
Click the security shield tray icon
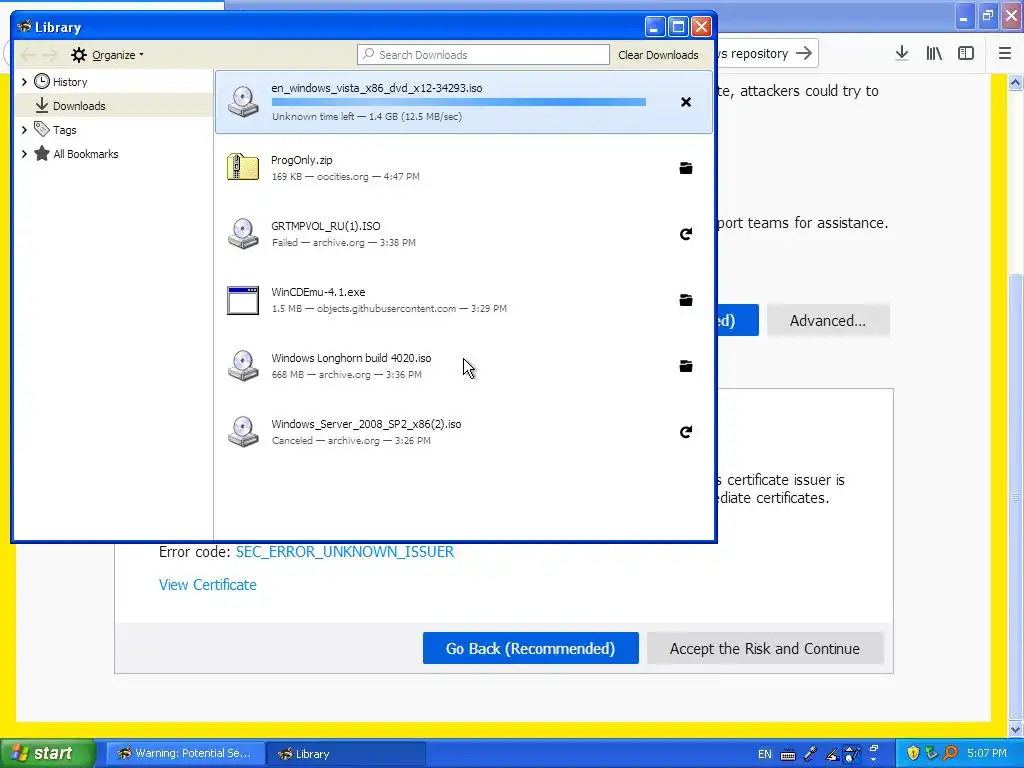pos(913,753)
